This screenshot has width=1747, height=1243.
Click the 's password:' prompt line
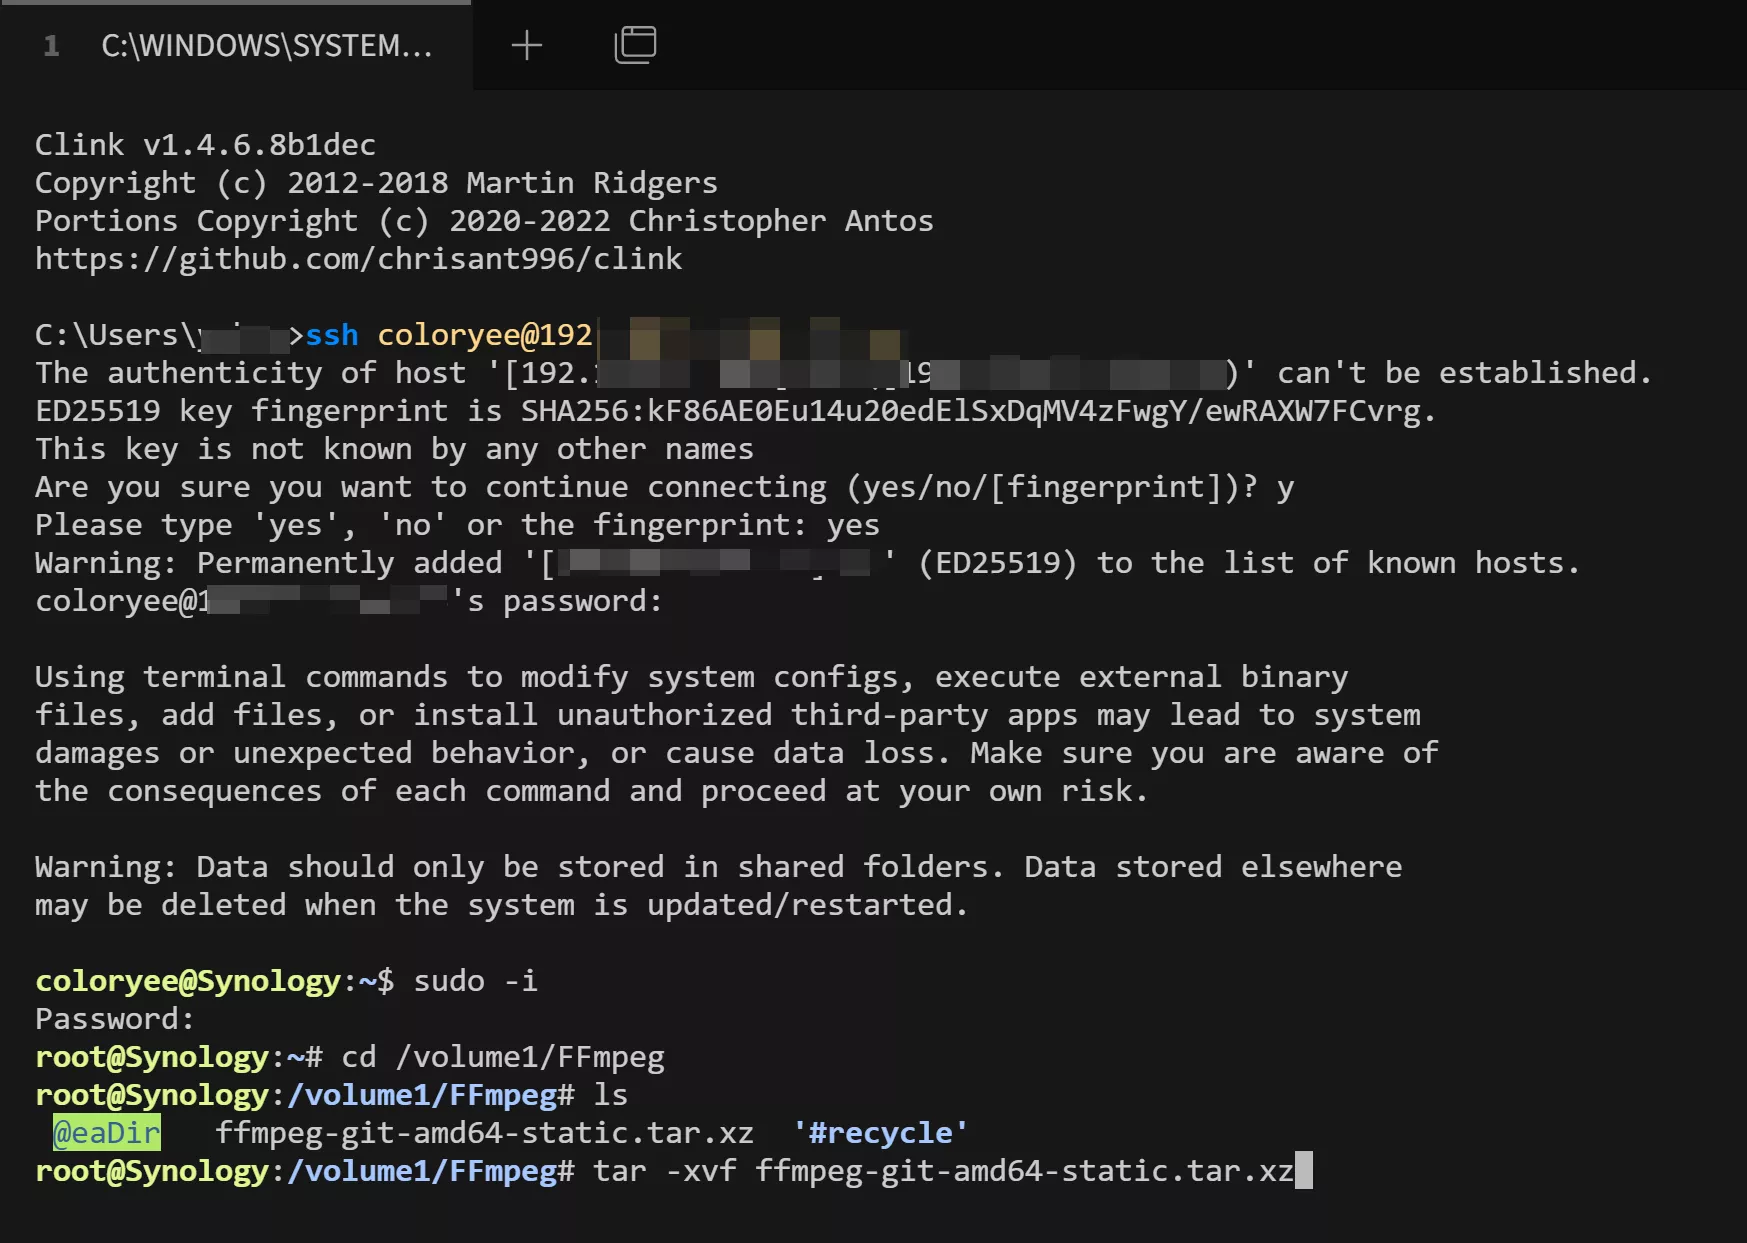[x=348, y=601]
